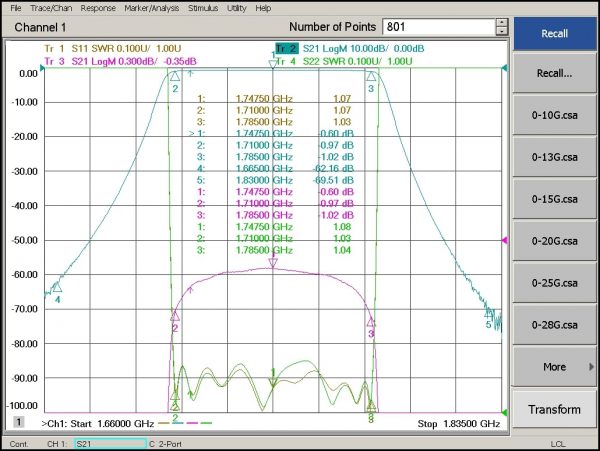Load the 0-28G.csa state file
The image size is (600, 451).
tap(554, 325)
